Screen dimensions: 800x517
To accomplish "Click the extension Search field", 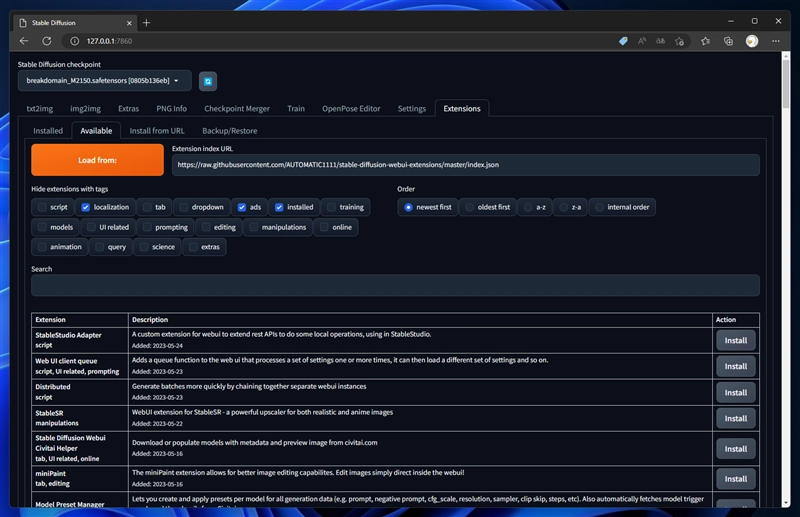I will click(x=395, y=285).
